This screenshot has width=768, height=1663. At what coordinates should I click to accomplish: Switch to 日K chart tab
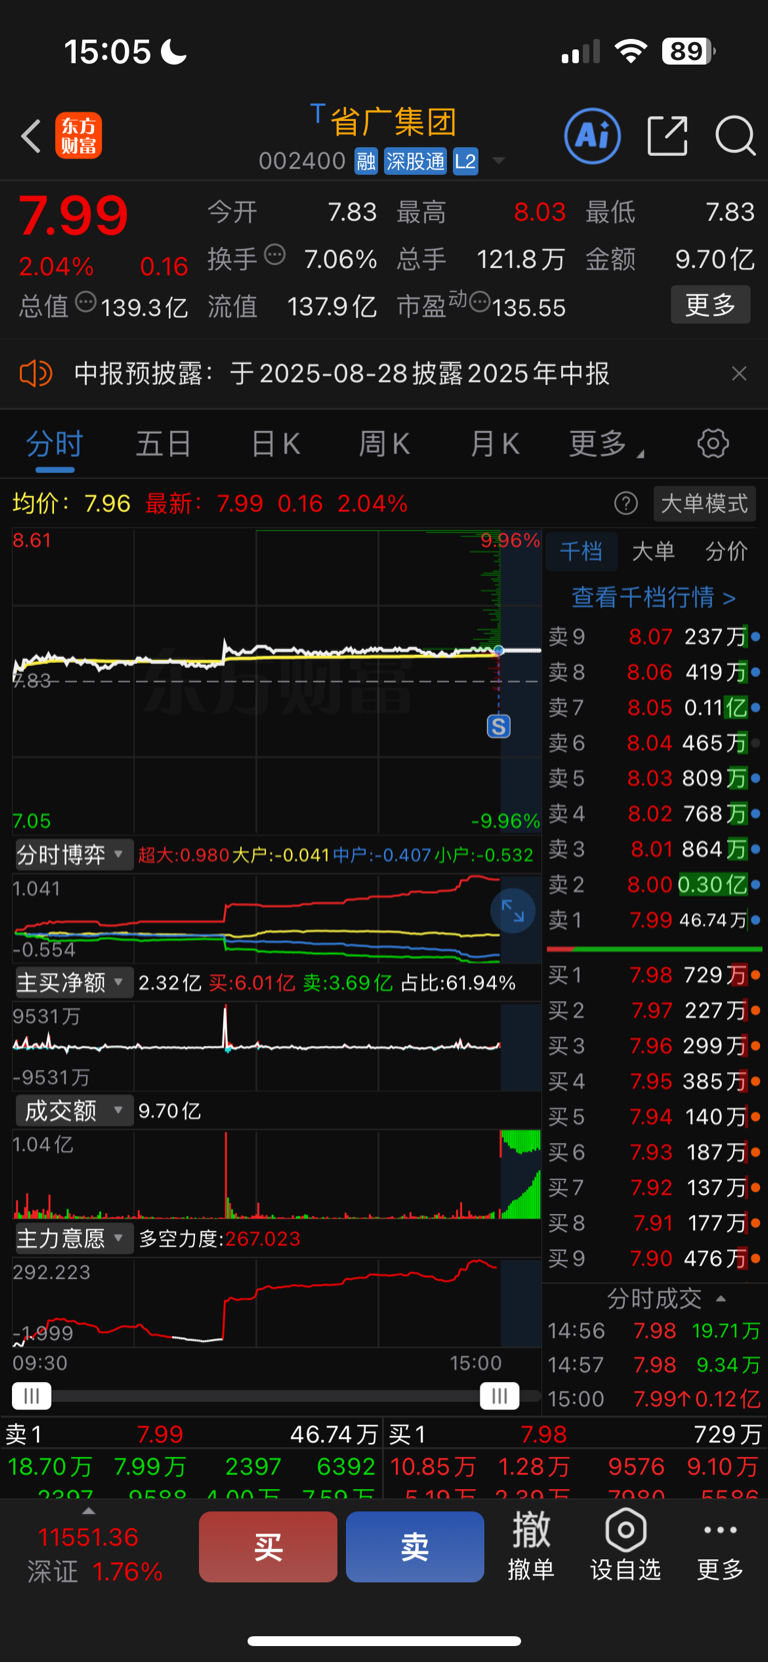click(x=275, y=444)
